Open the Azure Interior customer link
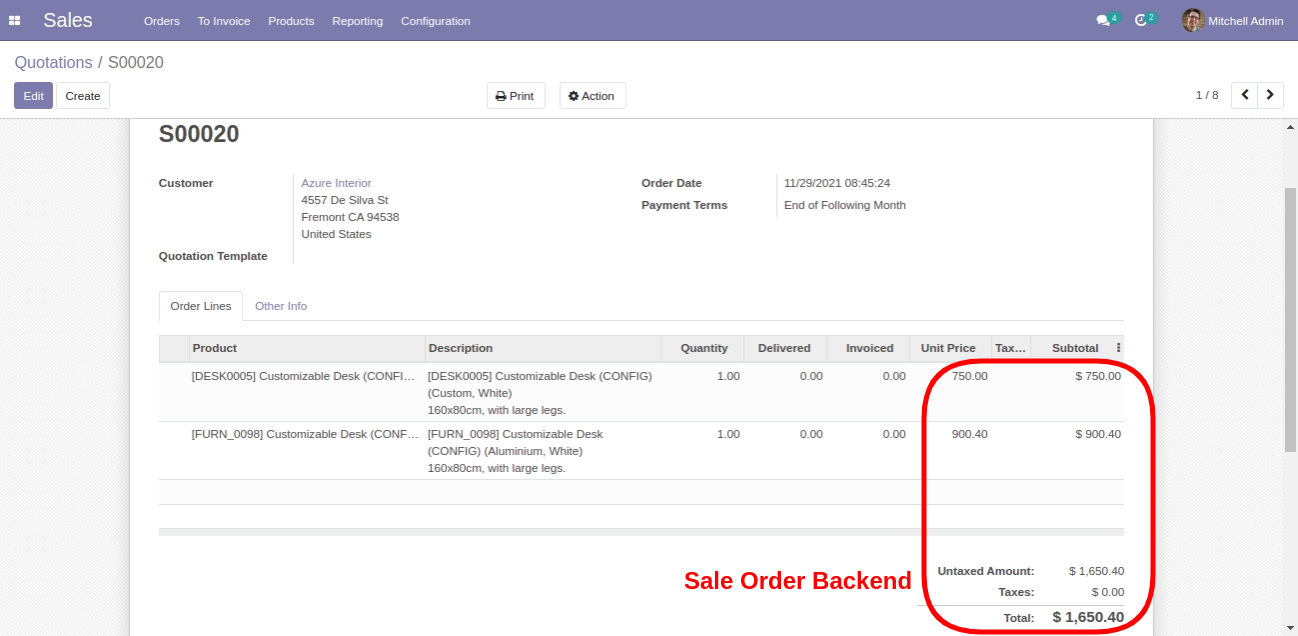 [336, 183]
